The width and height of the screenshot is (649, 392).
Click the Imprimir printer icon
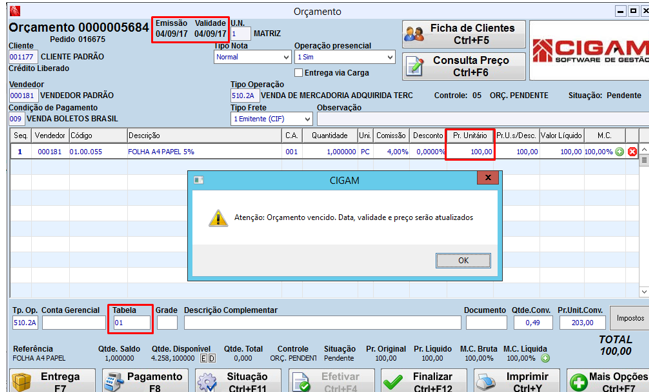(486, 382)
